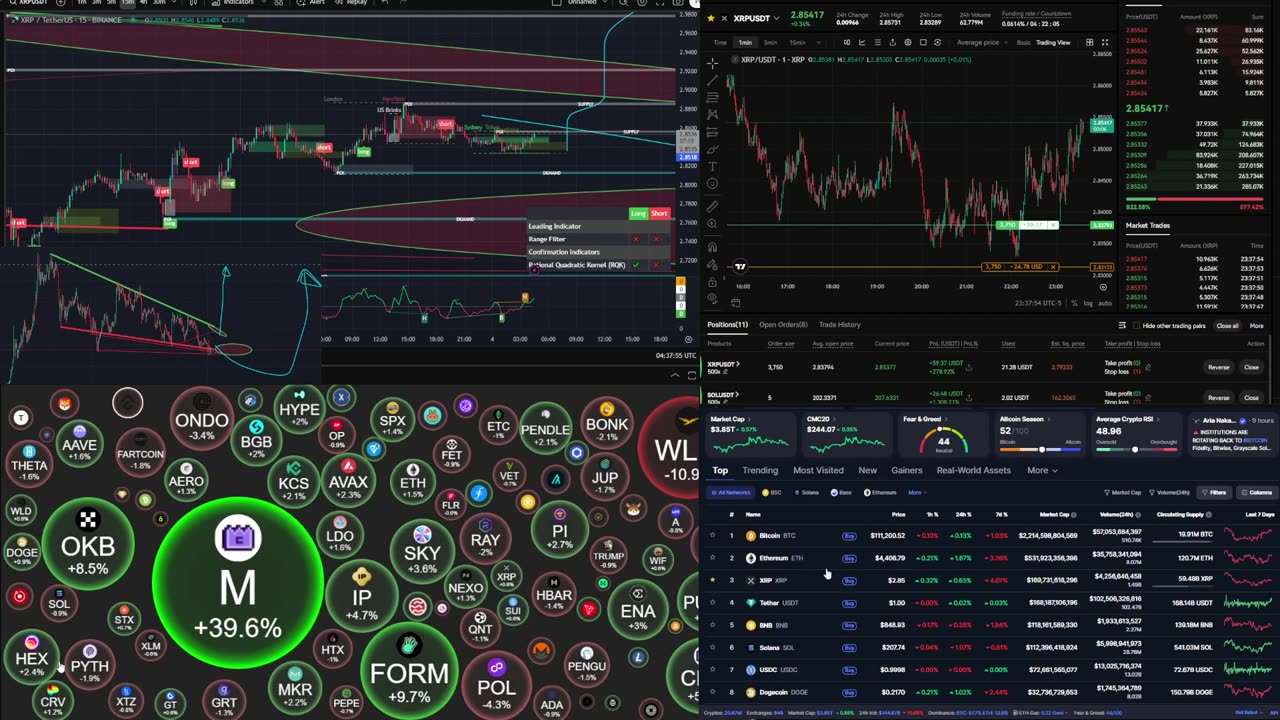Open the Filters button
Image resolution: width=1280 pixels, height=720 pixels.
pos(1214,492)
